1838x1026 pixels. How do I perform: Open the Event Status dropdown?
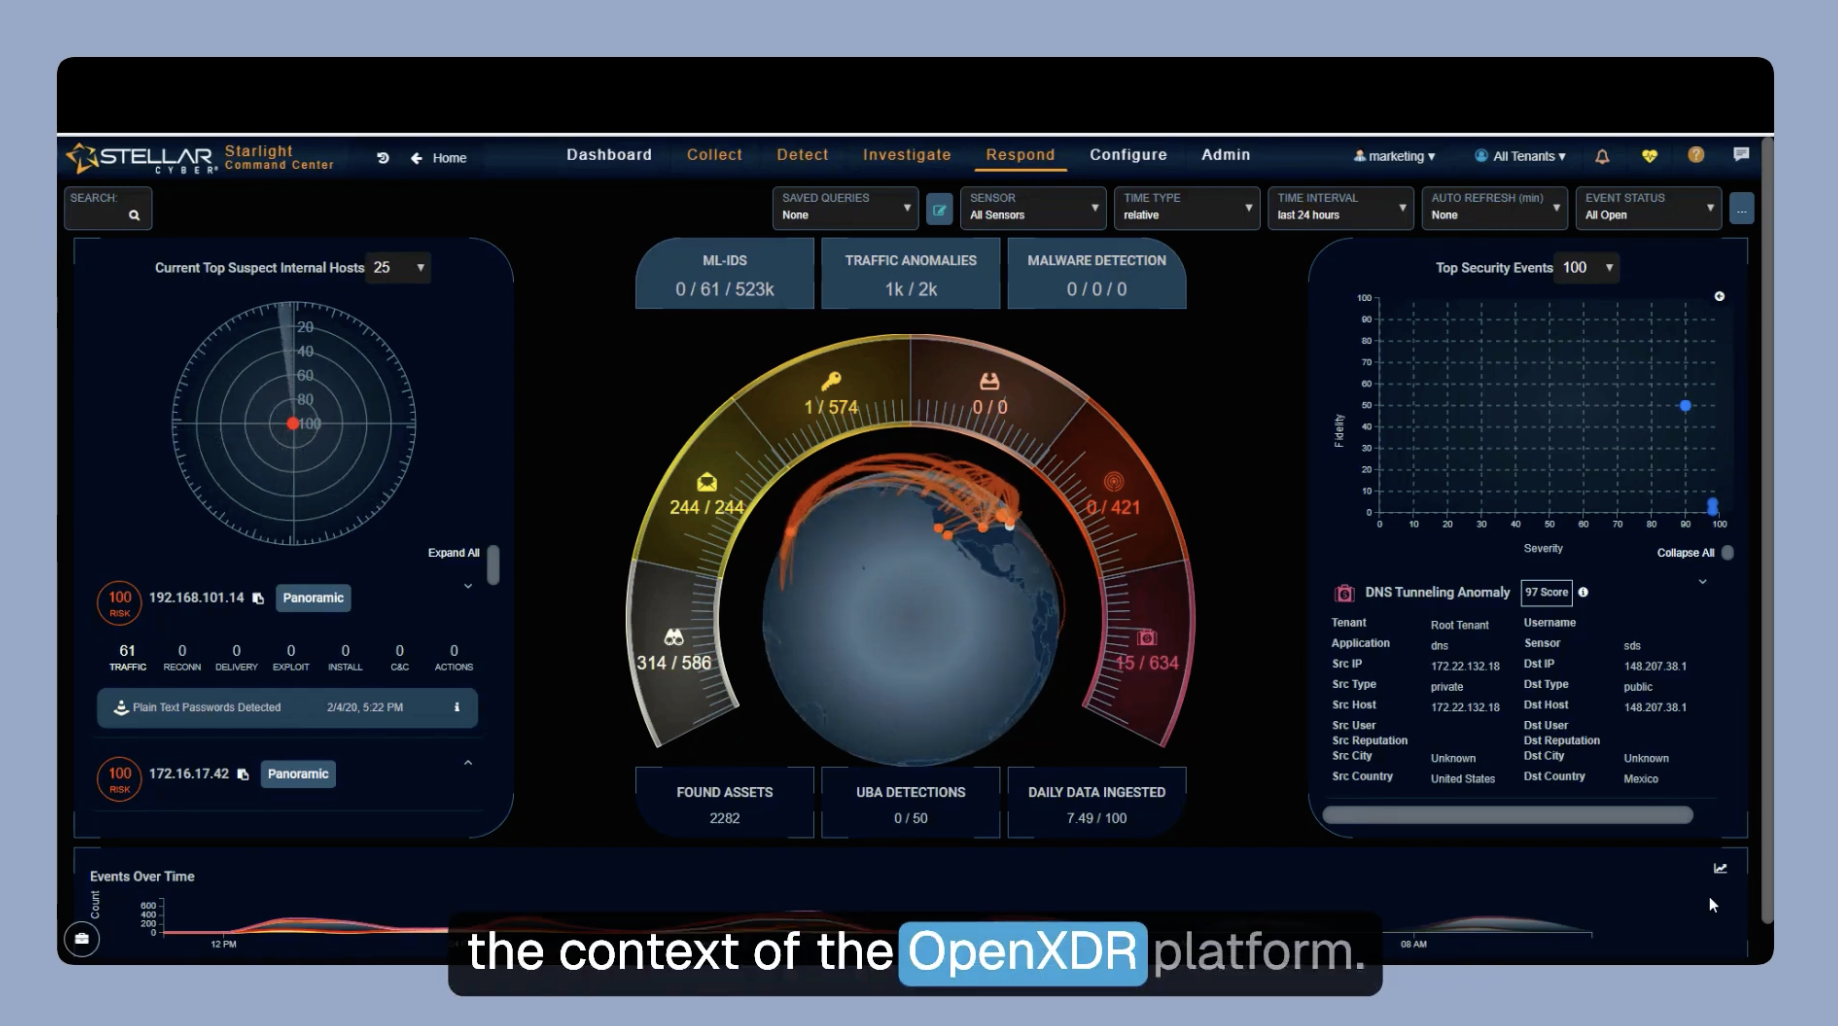(1648, 208)
